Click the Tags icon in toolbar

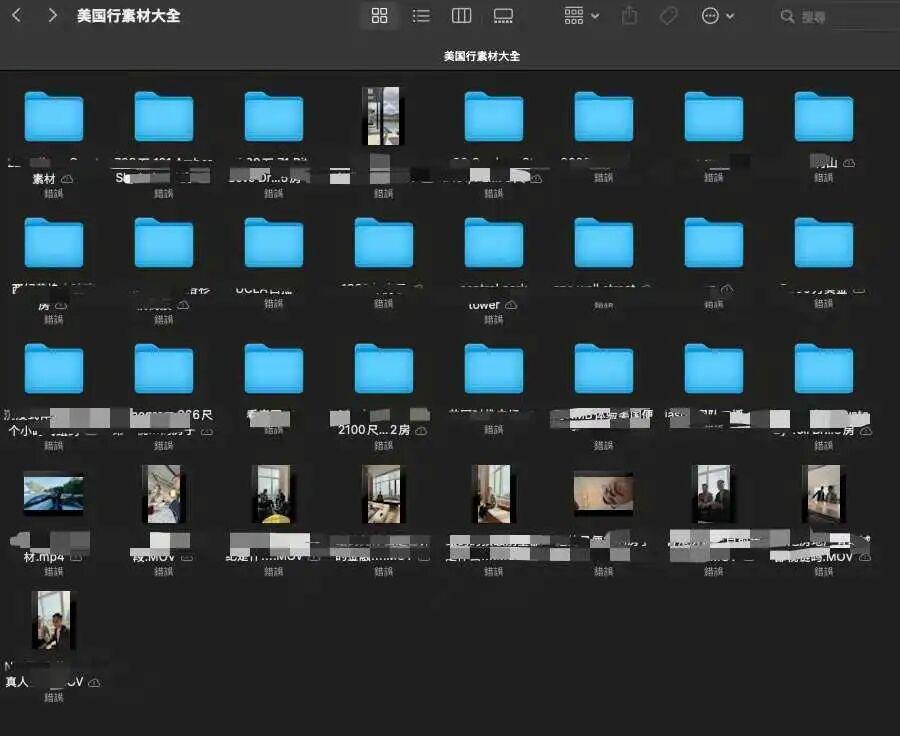coord(668,16)
